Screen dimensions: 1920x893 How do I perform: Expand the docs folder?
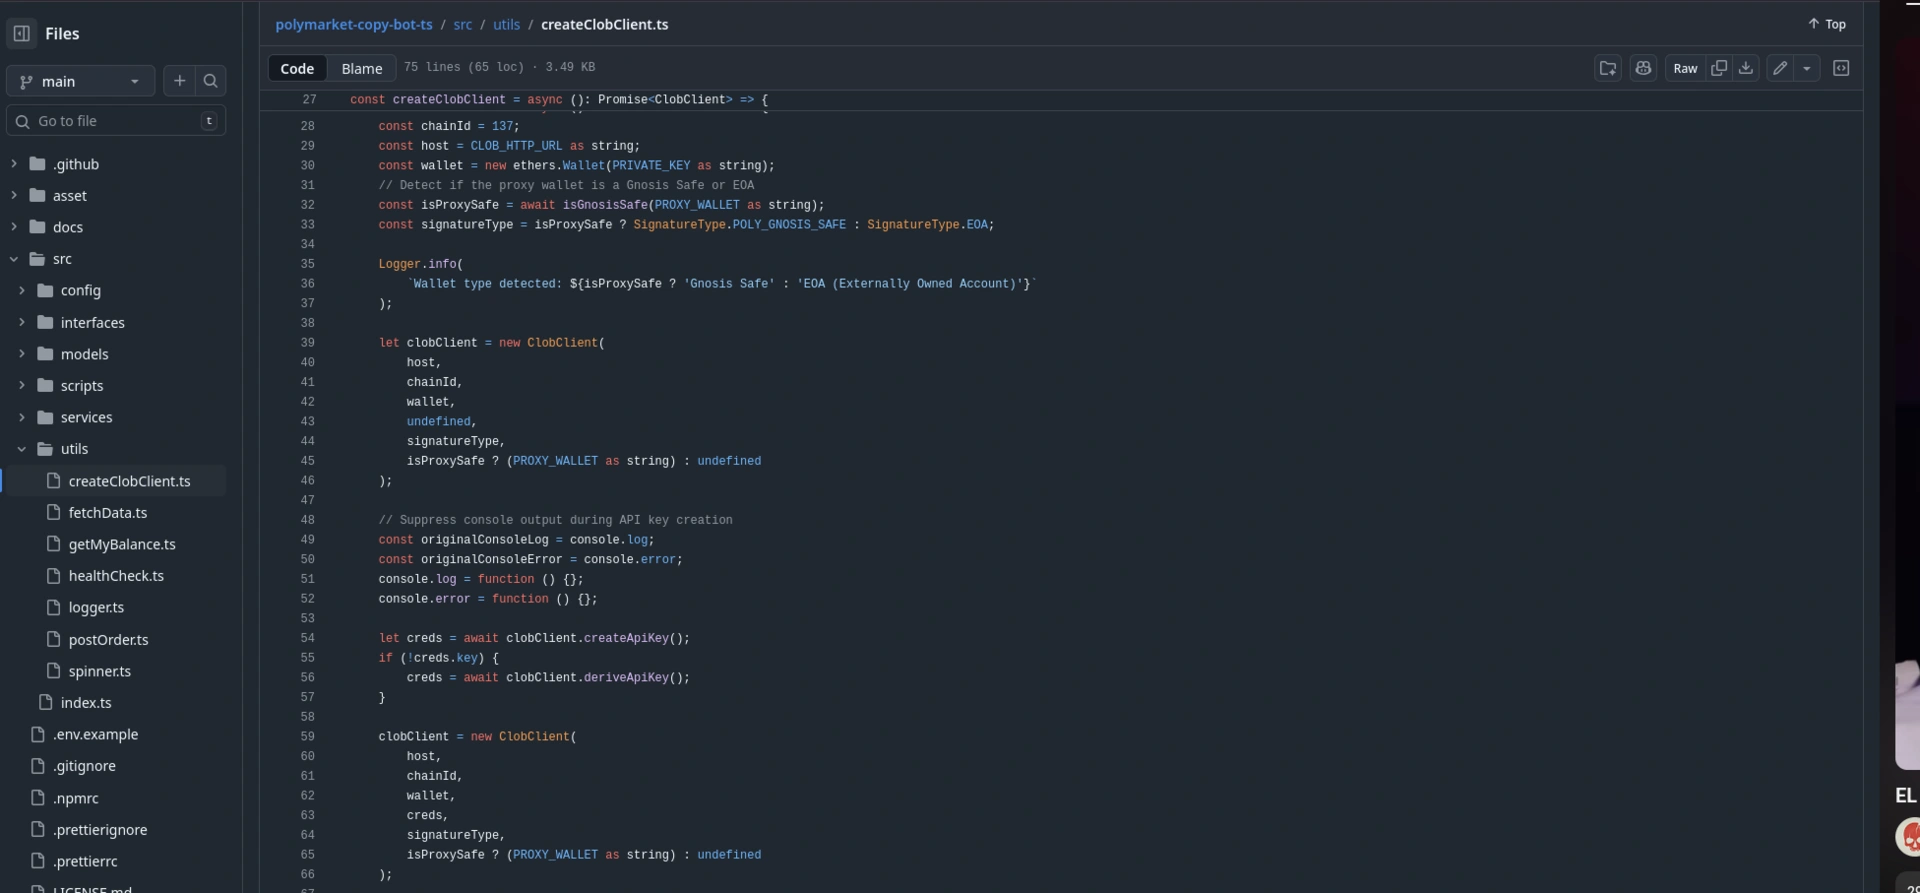point(14,227)
